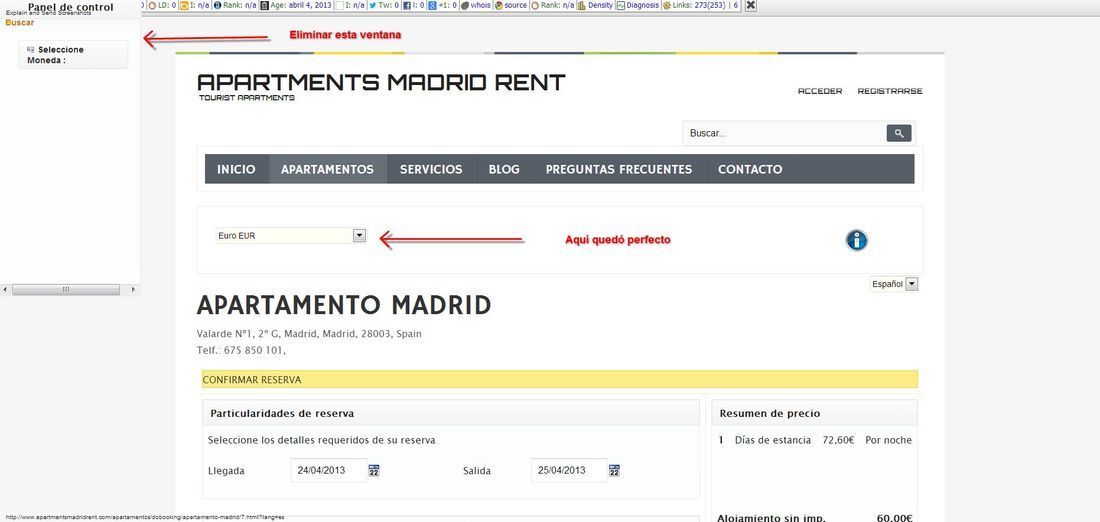Close the SEO toolbar with the X
The width and height of the screenshot is (1100, 522).
click(751, 5)
